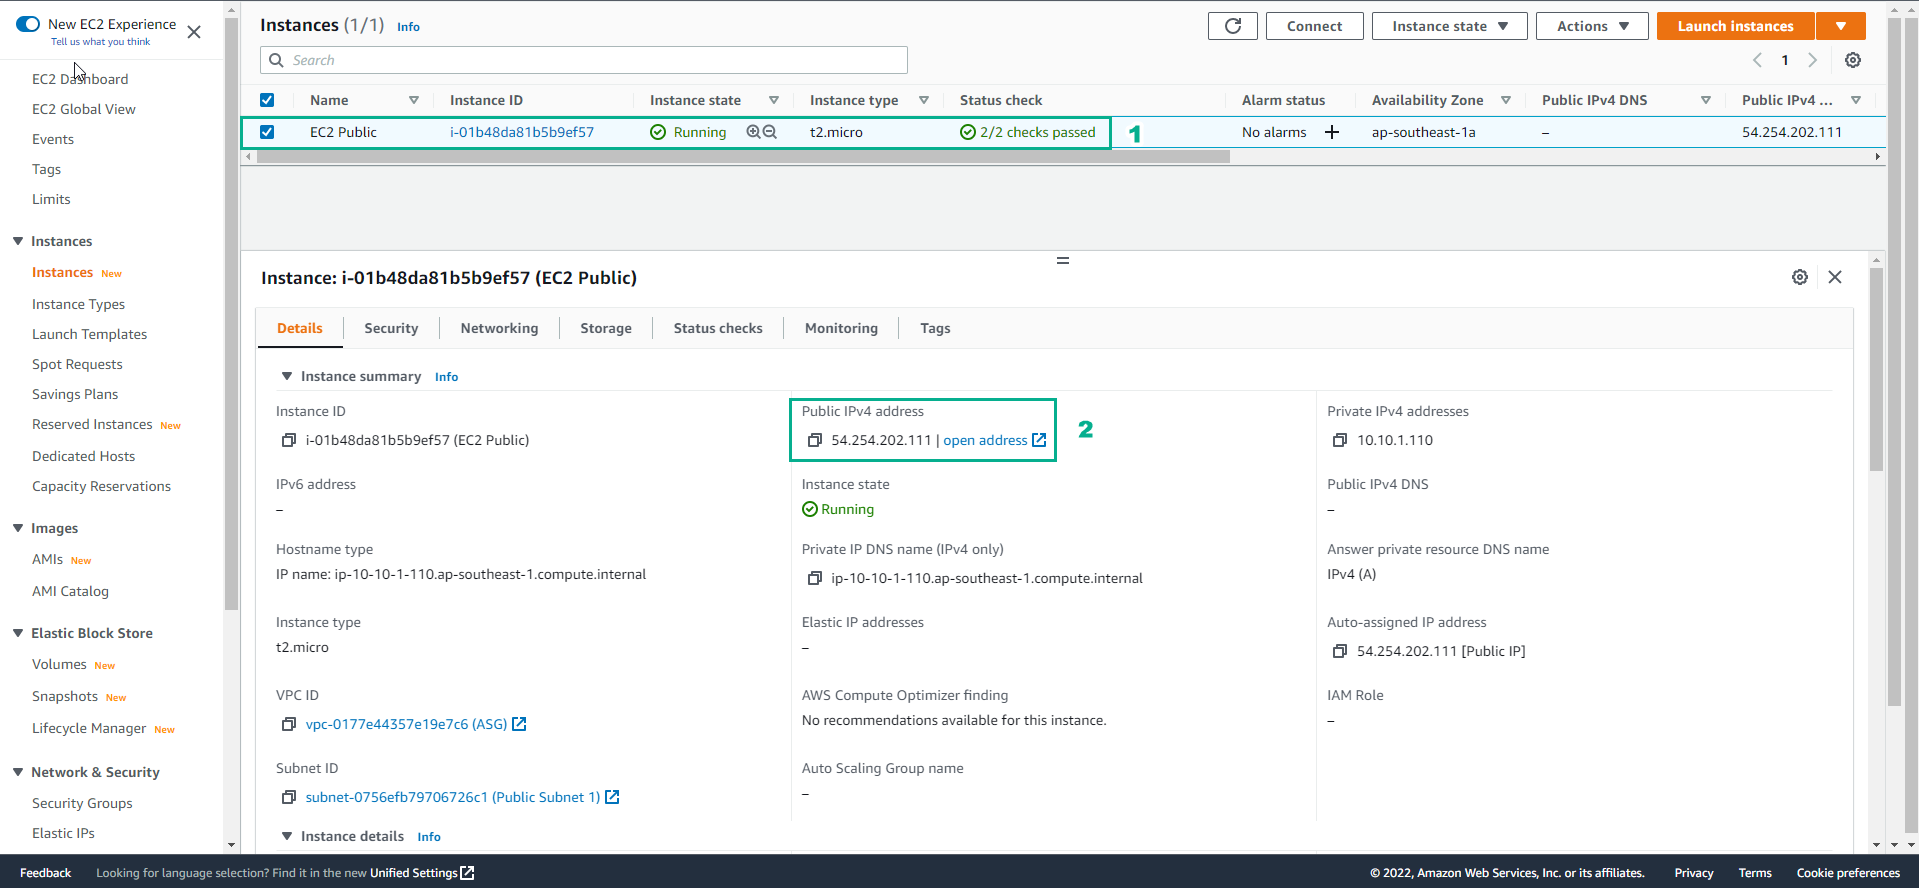Viewport: 1919px width, 888px height.
Task: Open Launch instances split-button arrow
Action: click(1841, 26)
